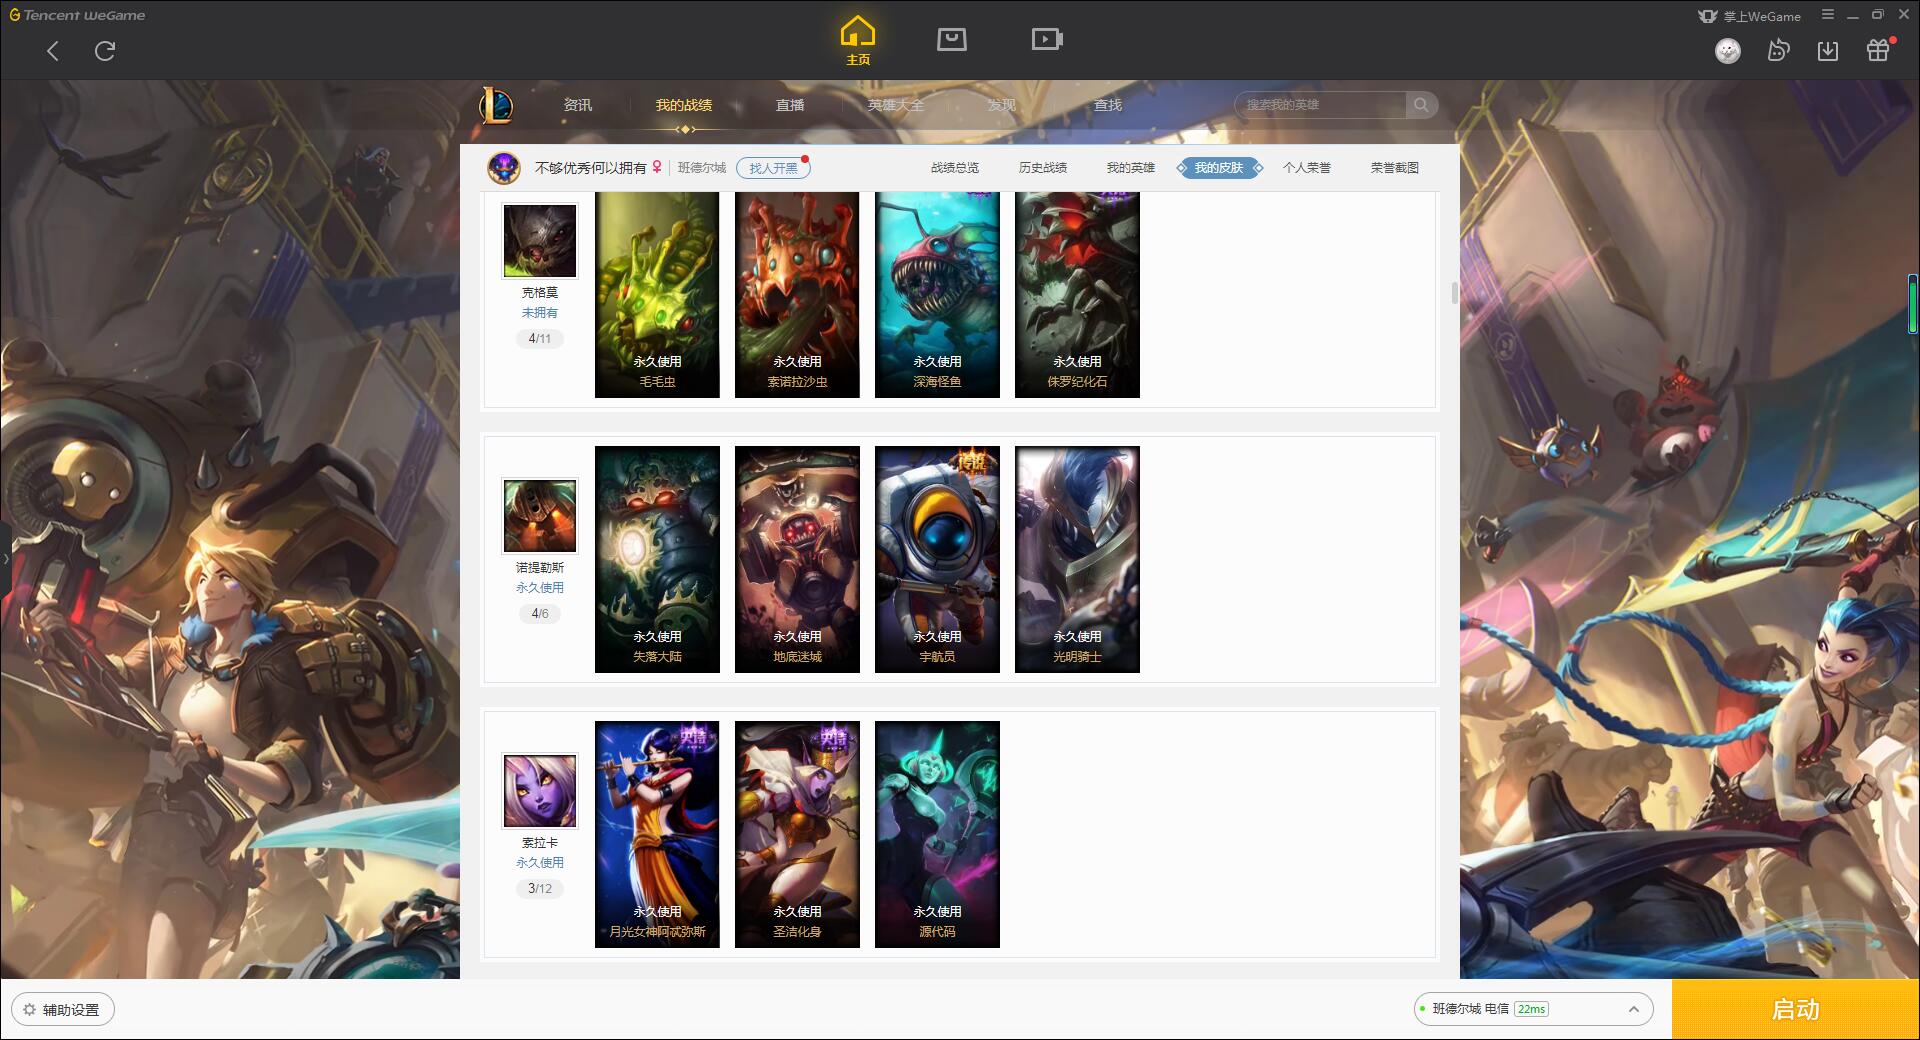Expand the 班德尔城 电信 server dropdown
1920x1040 pixels.
(x=1532, y=1009)
